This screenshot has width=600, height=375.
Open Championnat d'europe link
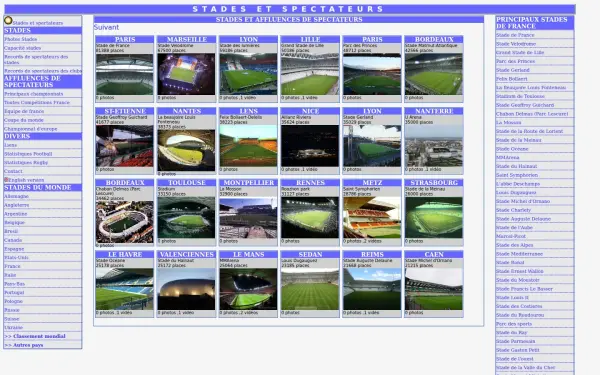coord(31,129)
